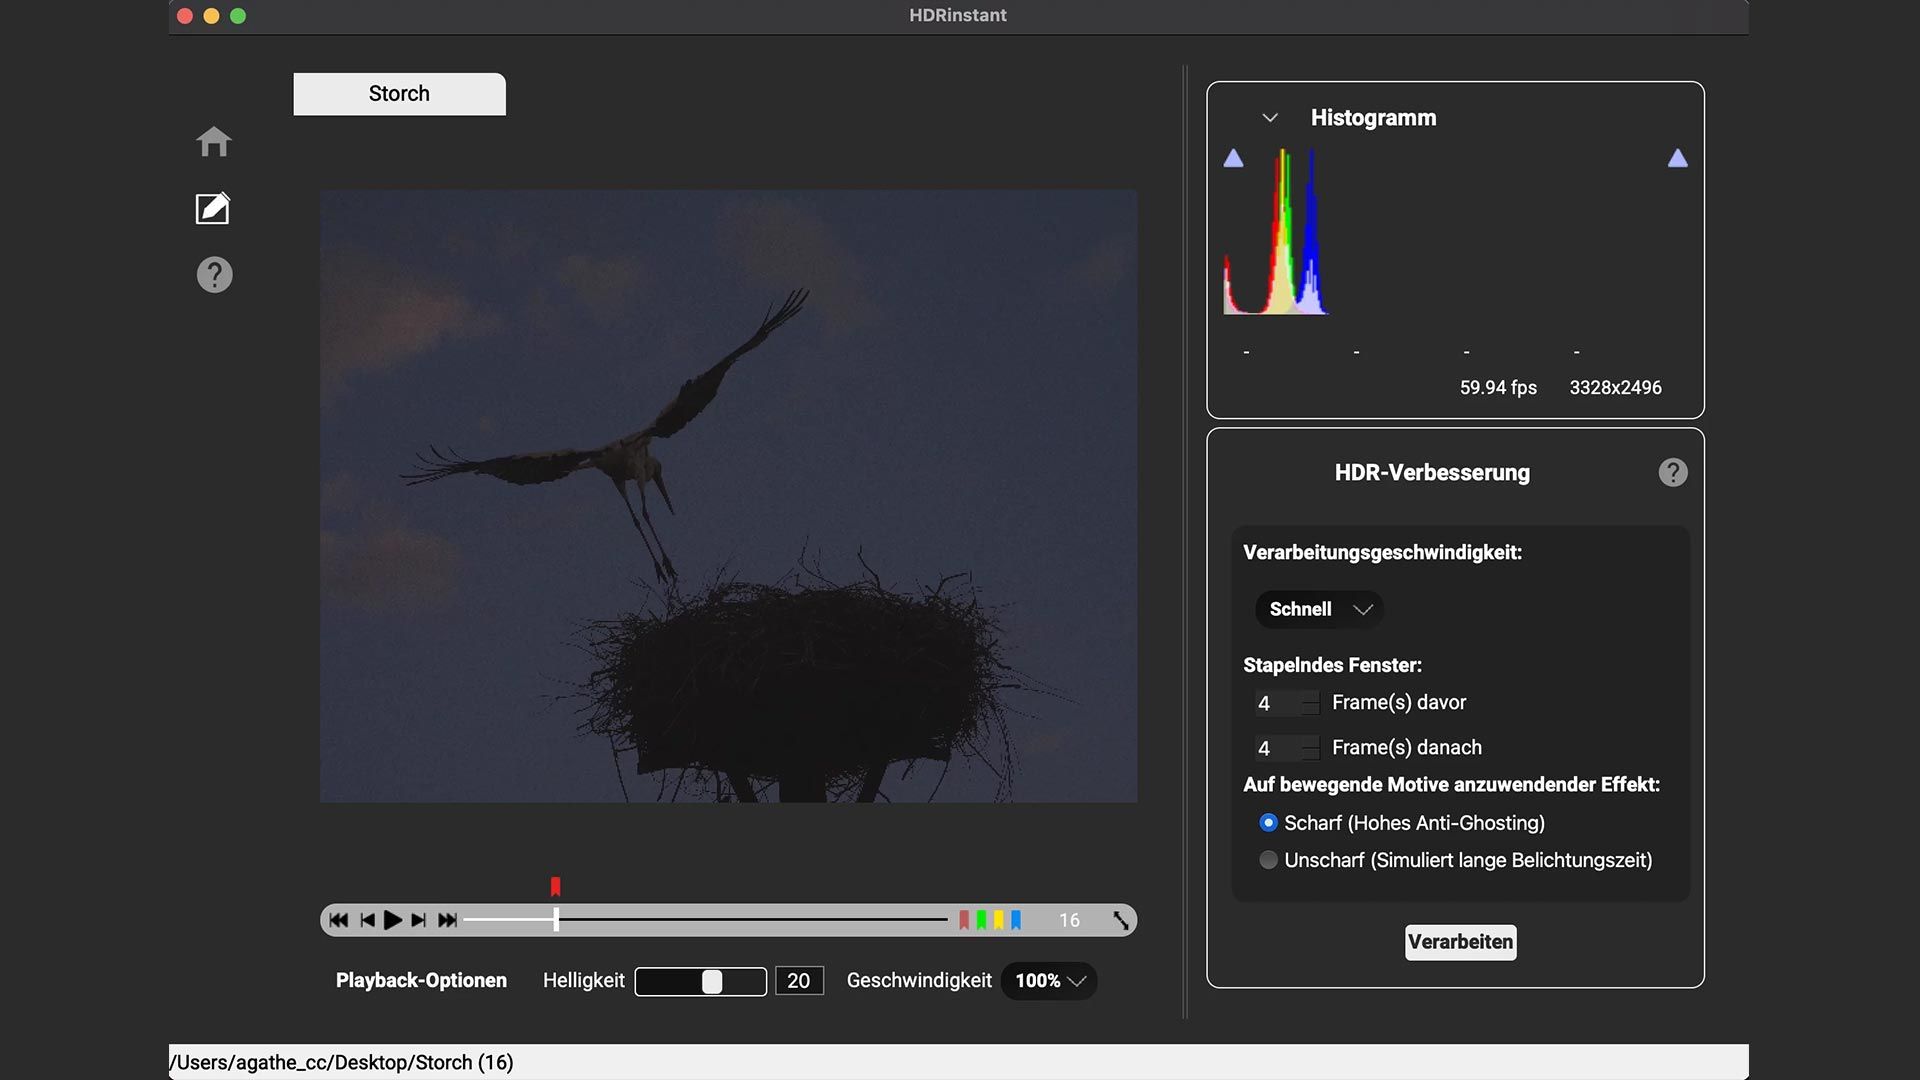Collapse the Histogramm panel
Image resolution: width=1920 pixels, height=1080 pixels.
coord(1270,118)
